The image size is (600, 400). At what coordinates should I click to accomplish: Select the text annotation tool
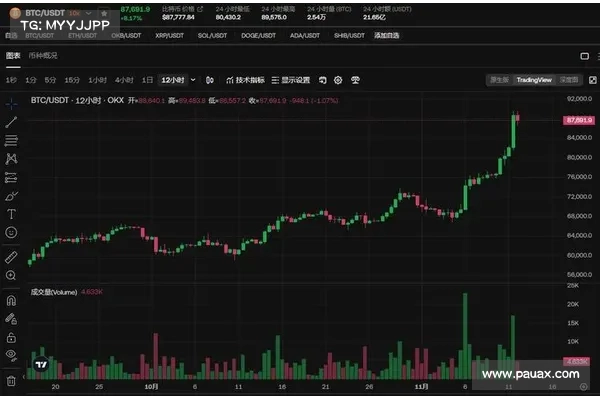coord(11,214)
